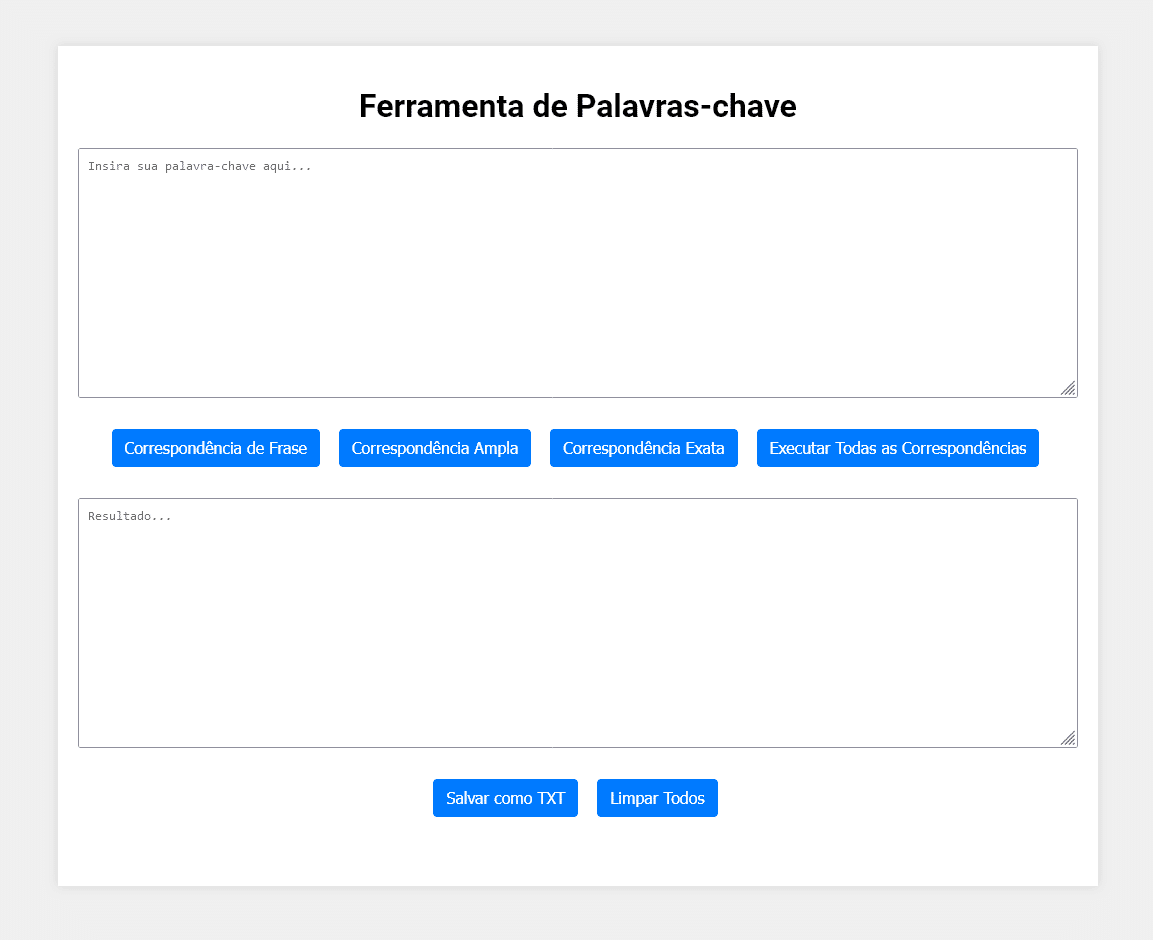
Task: Click the 'Insira sua palavra-chave aqui...' placeholder text
Action: click(199, 166)
